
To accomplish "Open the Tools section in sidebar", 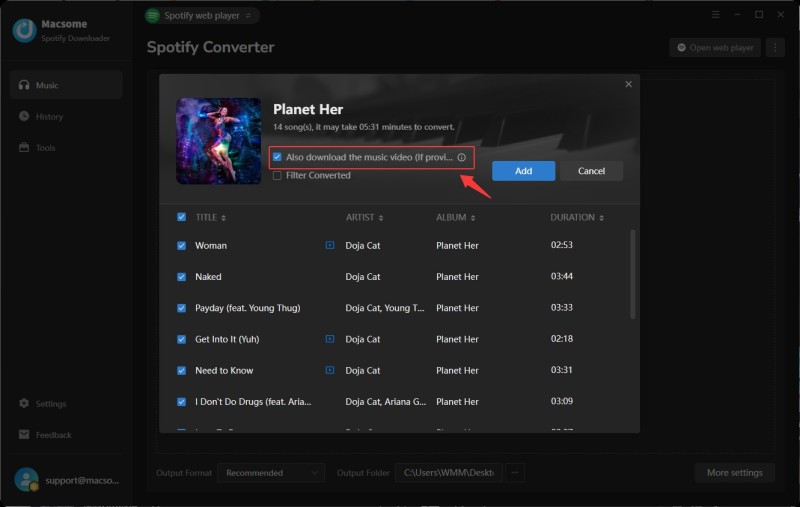I will click(x=66, y=147).
